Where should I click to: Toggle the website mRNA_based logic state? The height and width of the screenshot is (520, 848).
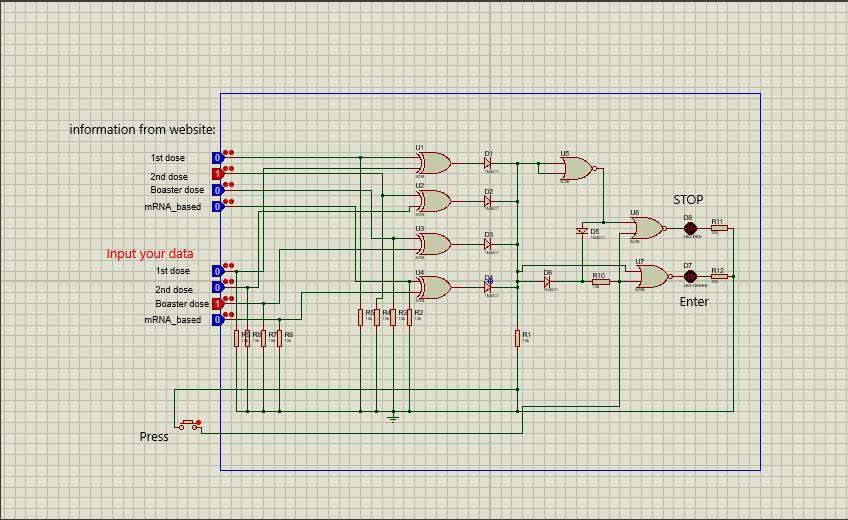pyautogui.click(x=217, y=206)
